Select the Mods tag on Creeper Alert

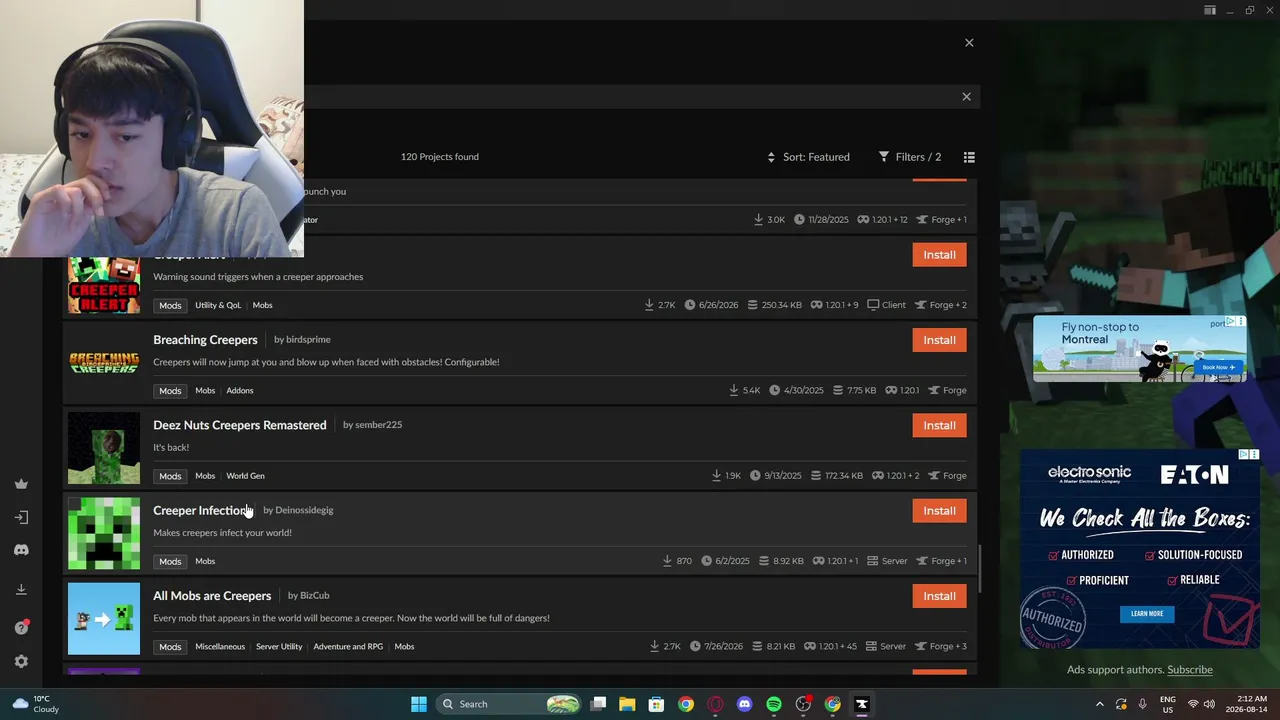tap(170, 305)
